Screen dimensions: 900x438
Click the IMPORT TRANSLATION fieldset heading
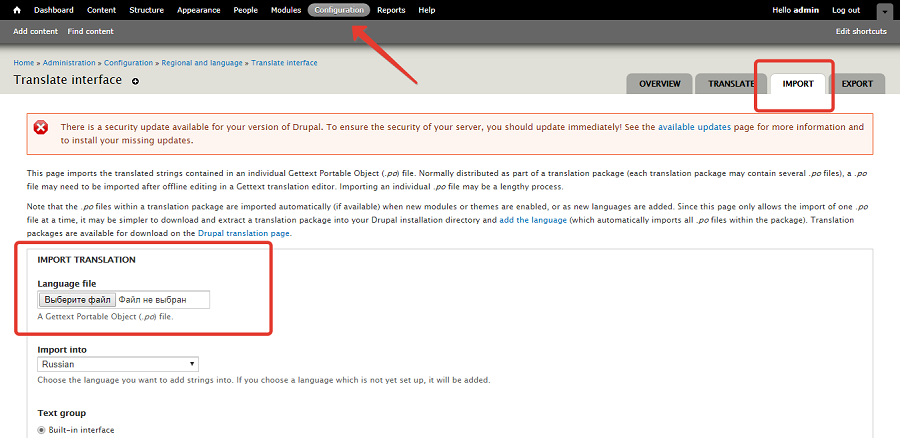[x=86, y=260]
